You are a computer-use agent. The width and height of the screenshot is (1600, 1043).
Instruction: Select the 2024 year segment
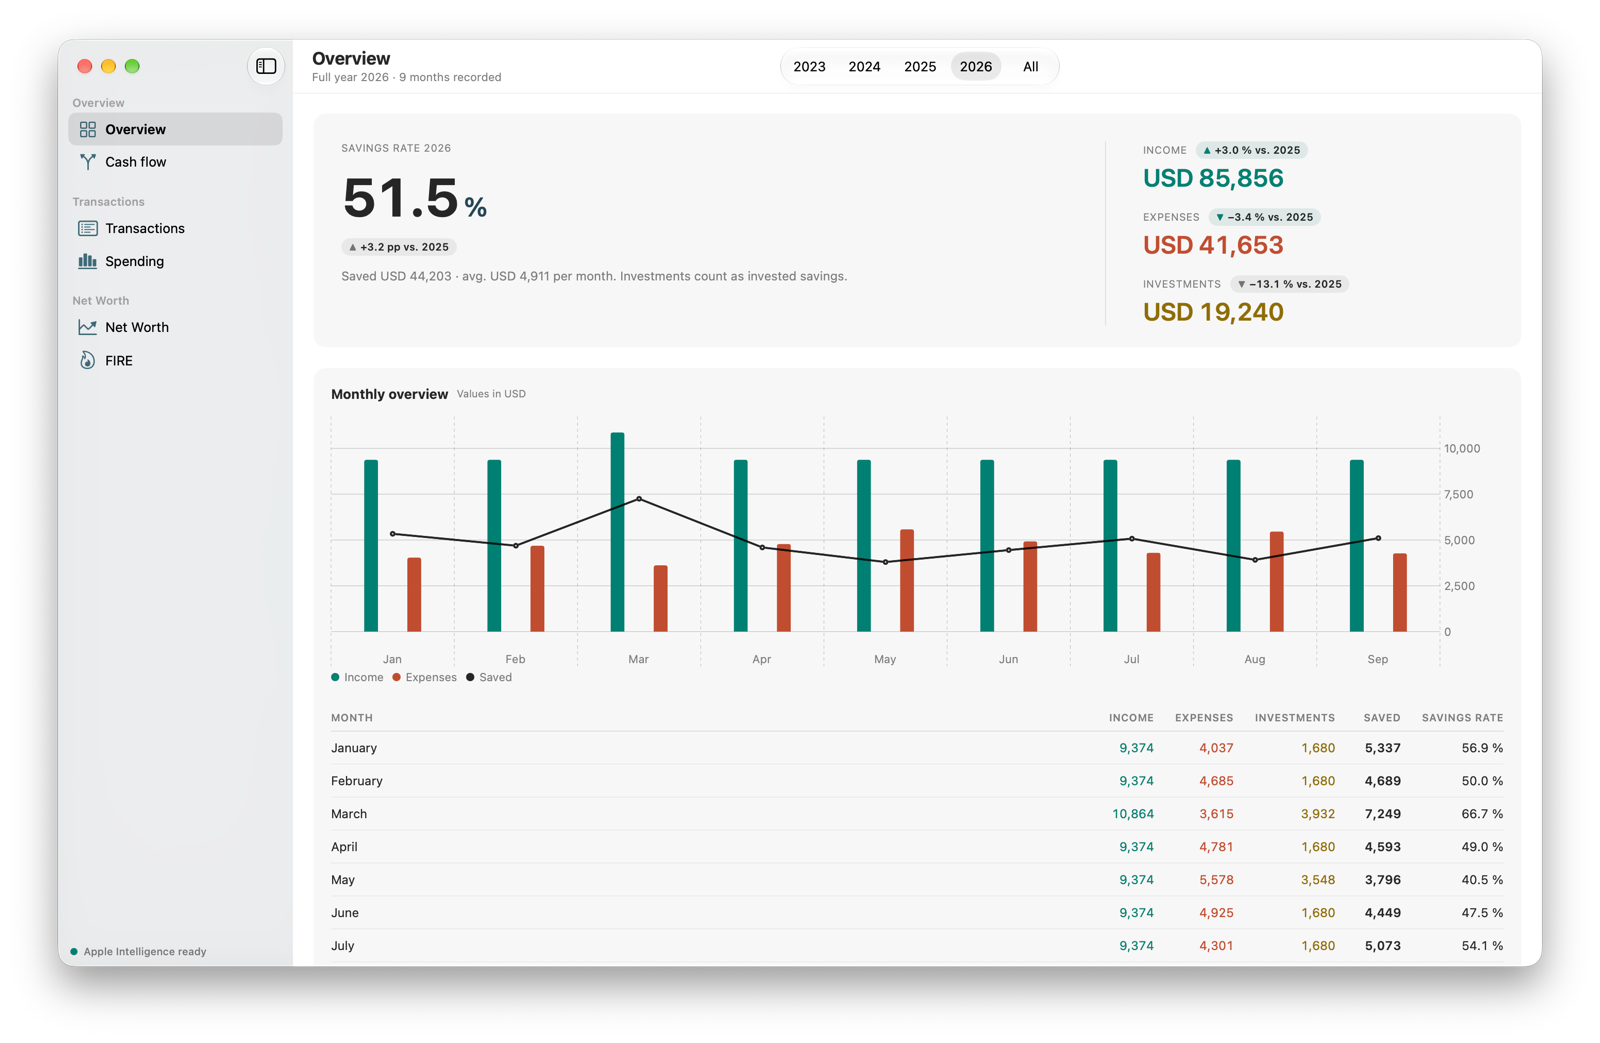(x=864, y=67)
